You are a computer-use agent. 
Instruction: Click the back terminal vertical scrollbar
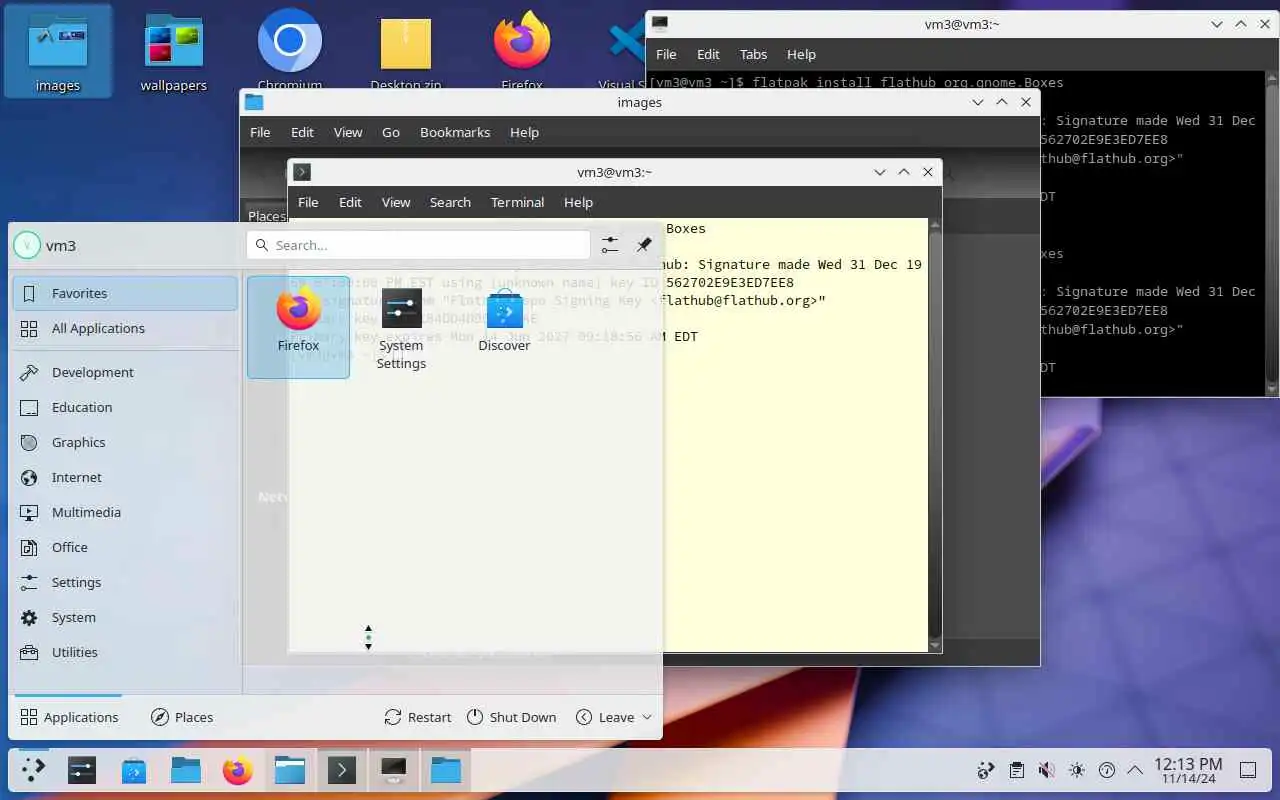1273,233
